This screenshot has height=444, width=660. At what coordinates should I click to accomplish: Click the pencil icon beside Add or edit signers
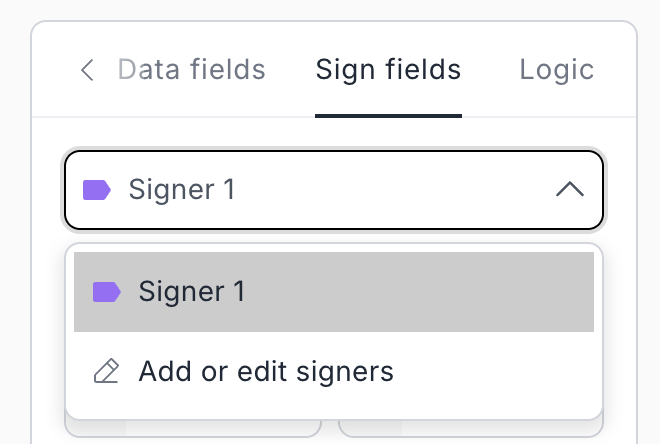point(105,372)
